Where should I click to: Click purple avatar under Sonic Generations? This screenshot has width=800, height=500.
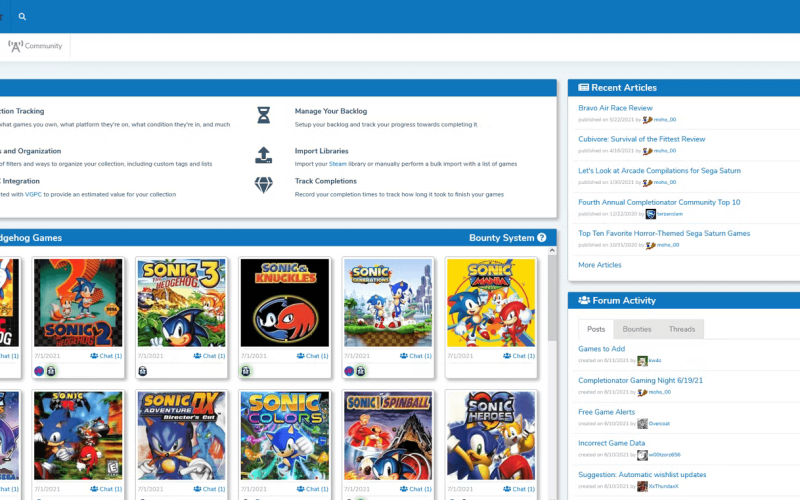pyautogui.click(x=349, y=371)
